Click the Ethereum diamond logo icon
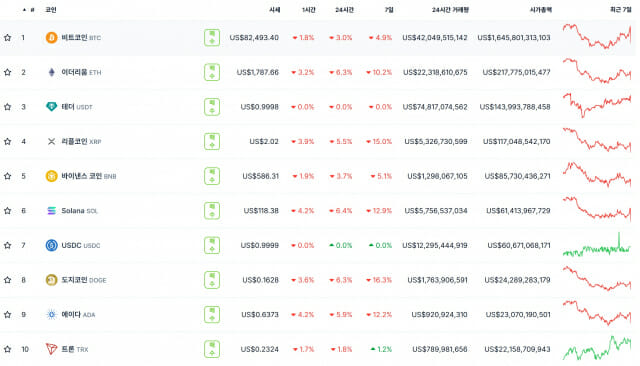640x366 pixels. pos(51,72)
